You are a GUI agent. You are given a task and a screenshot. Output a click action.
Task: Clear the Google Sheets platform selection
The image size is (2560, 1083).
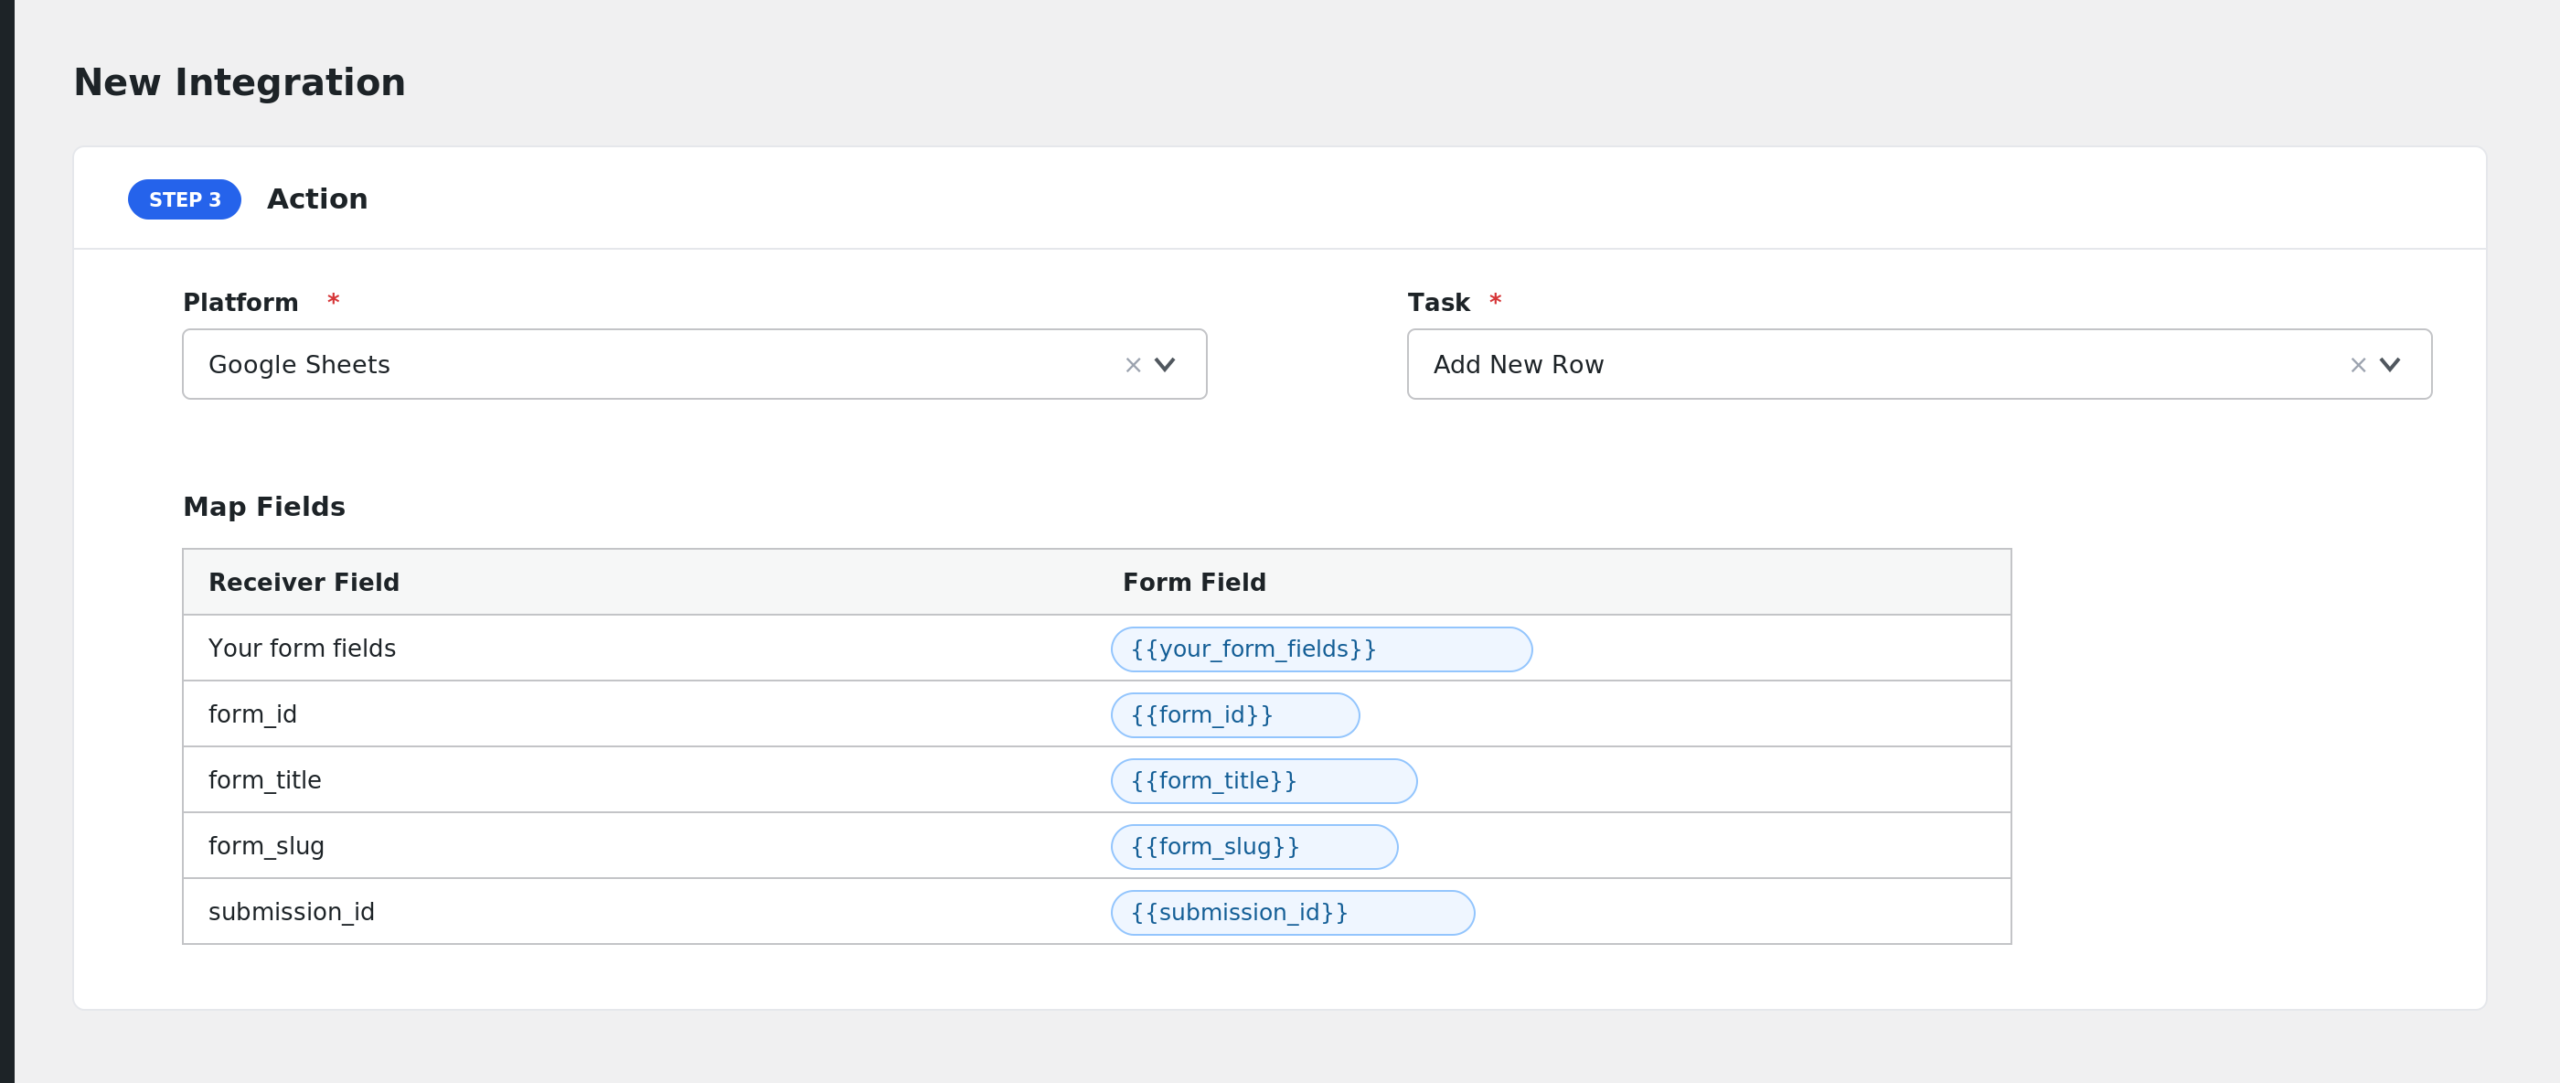pos(1133,365)
